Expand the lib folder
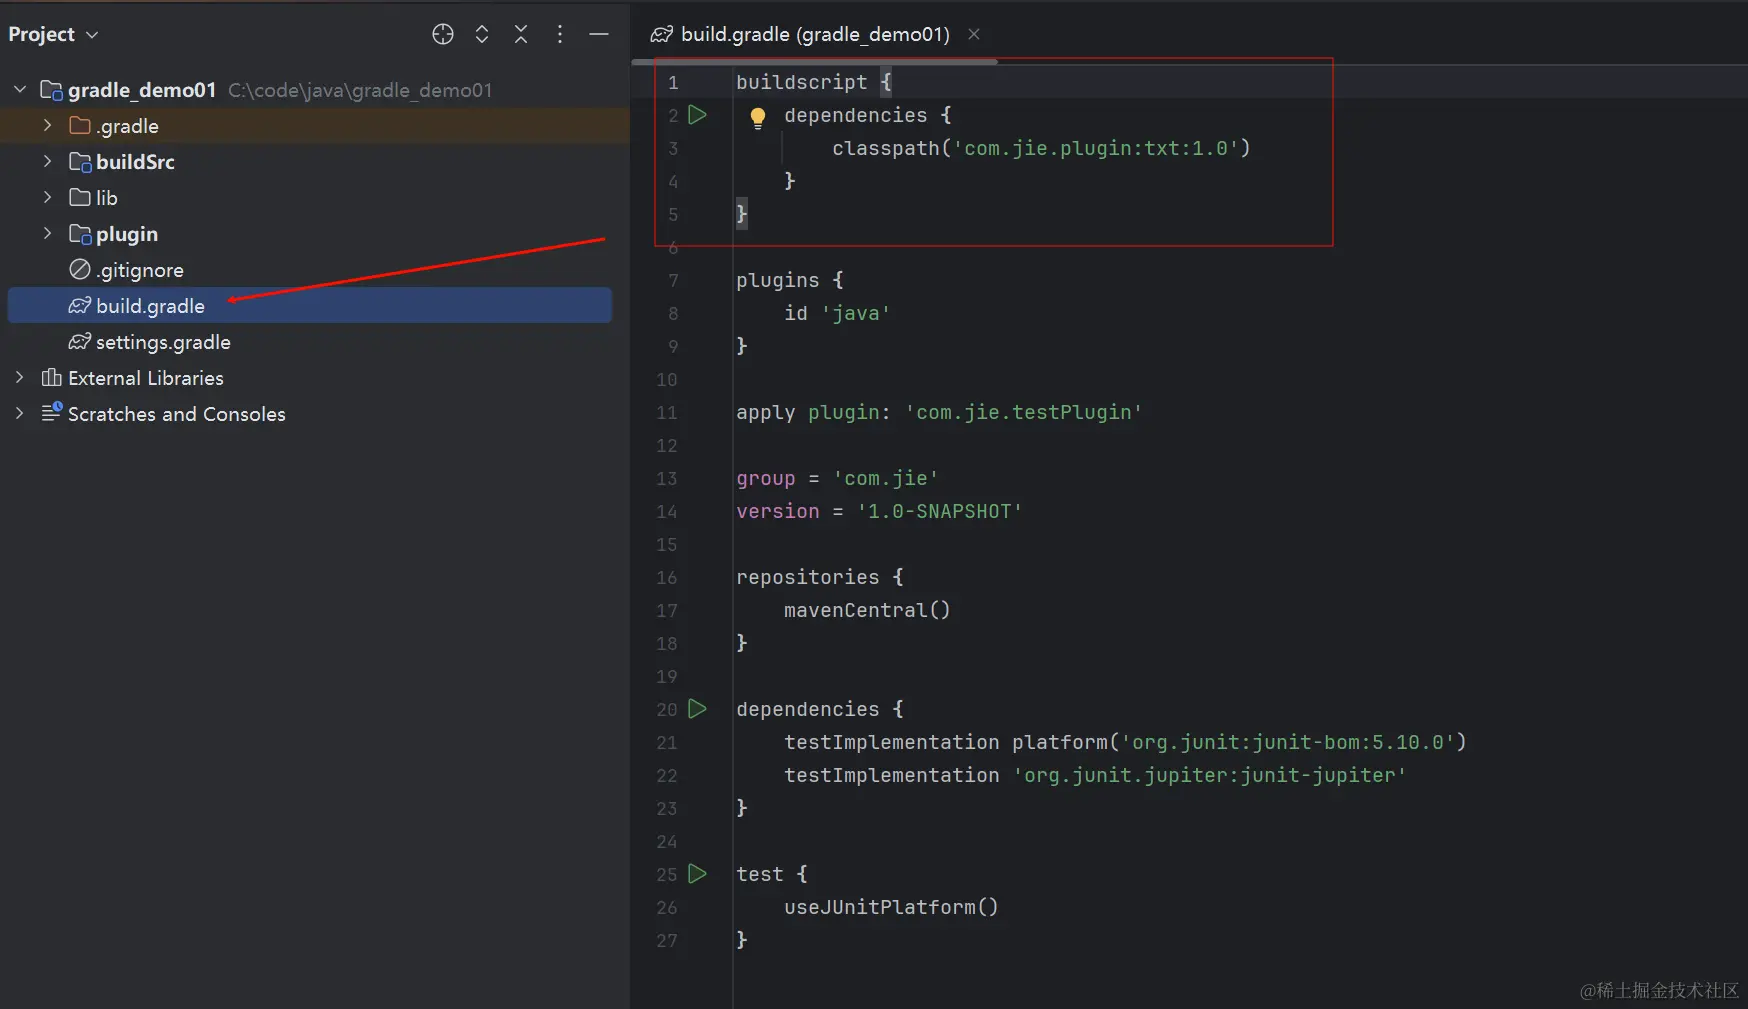The height and width of the screenshot is (1009, 1748). (x=47, y=198)
